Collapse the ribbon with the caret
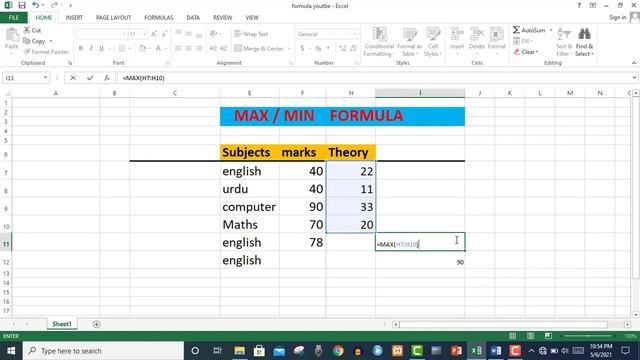 click(633, 63)
